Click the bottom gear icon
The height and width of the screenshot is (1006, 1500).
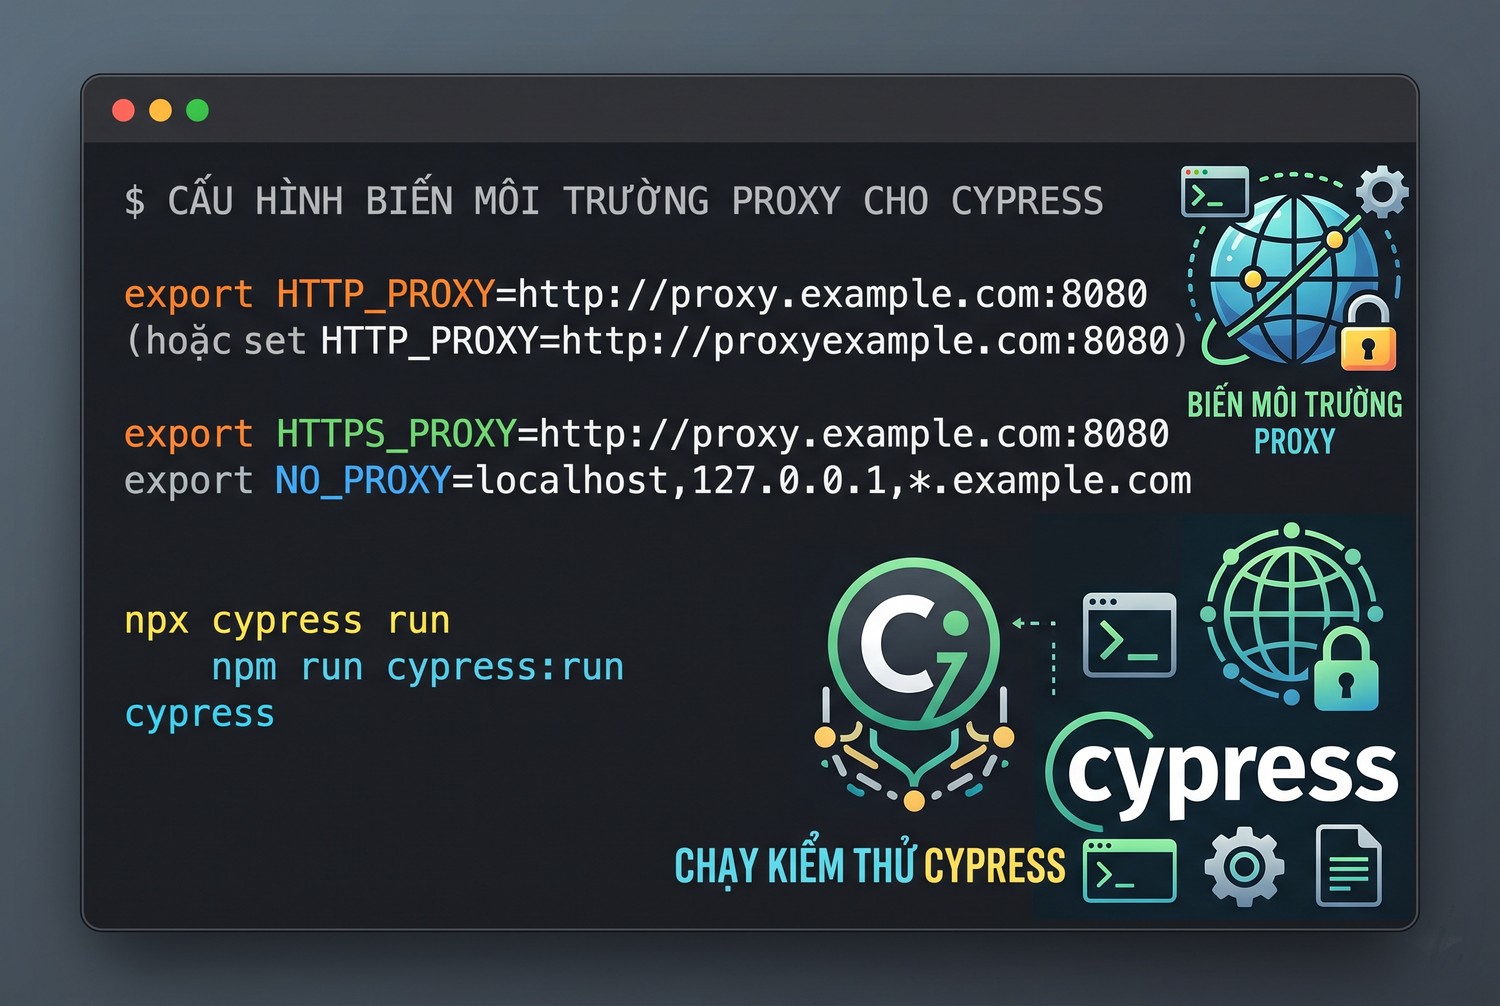(x=1244, y=866)
